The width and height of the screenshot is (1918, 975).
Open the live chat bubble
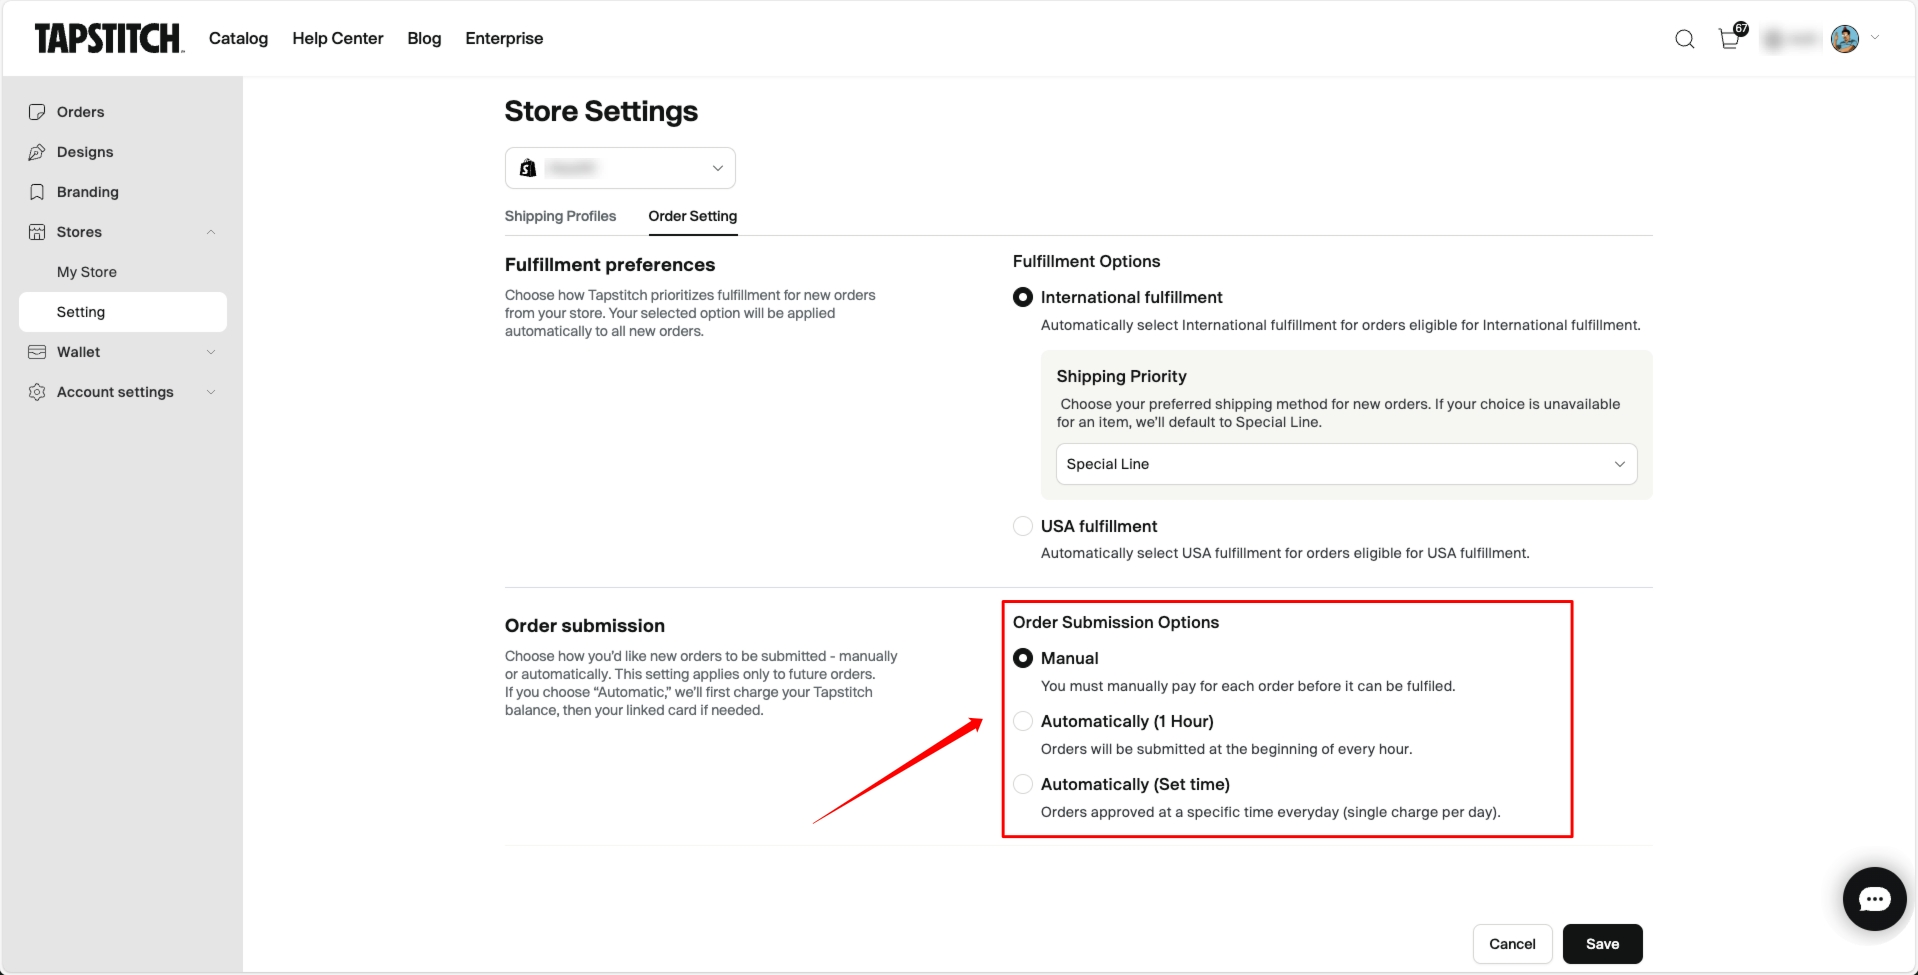(1874, 899)
